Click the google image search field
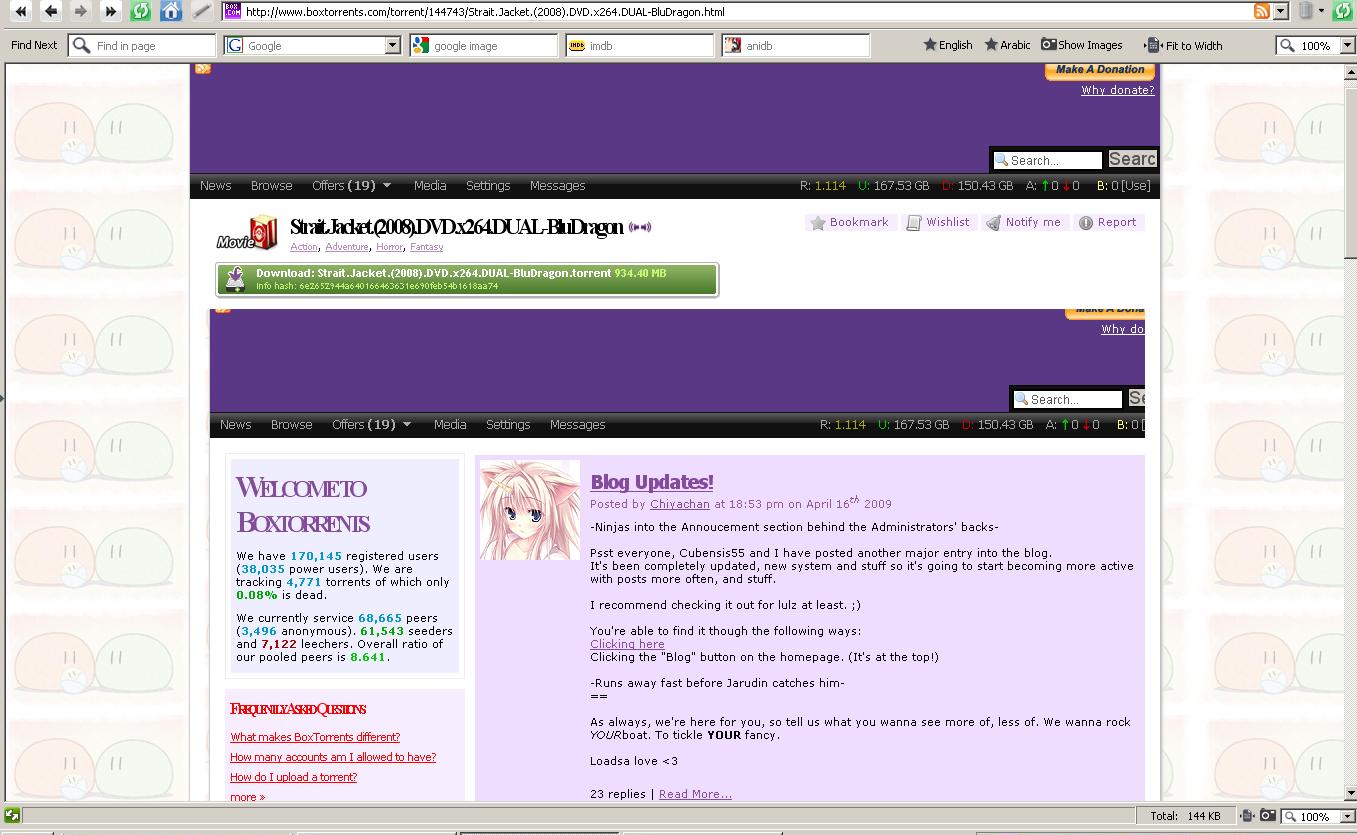1357x835 pixels. (x=484, y=45)
